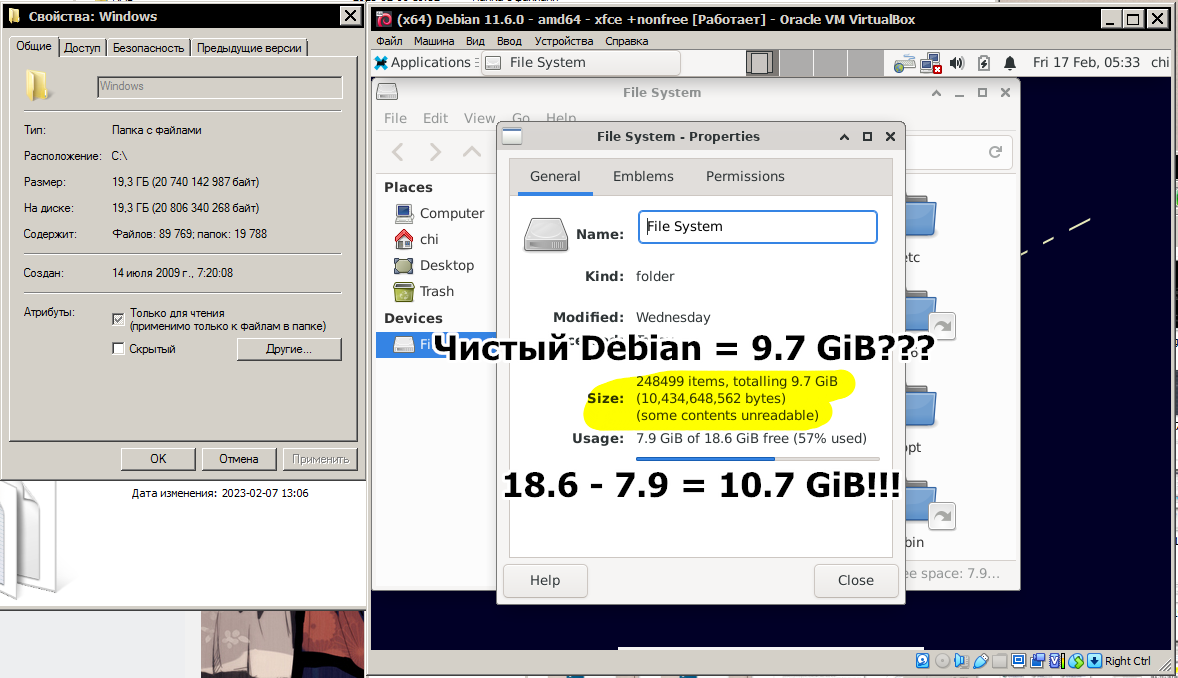The image size is (1178, 678).
Task: Click VirtualBox shared folders icon
Action: pyautogui.click(x=999, y=661)
